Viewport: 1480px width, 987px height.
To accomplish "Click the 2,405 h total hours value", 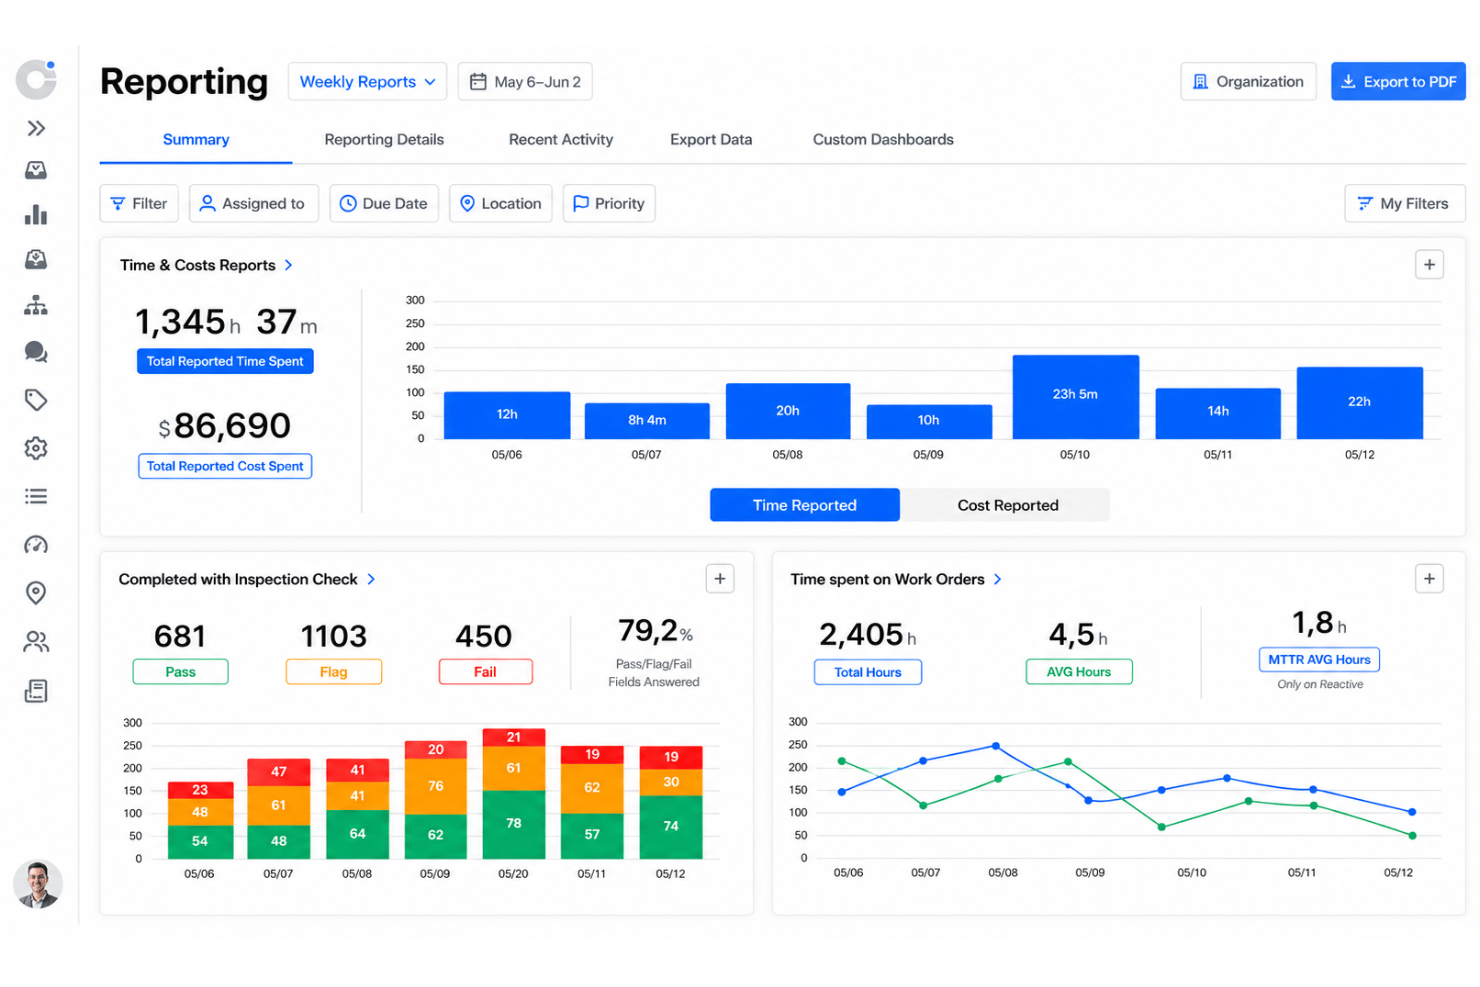I will pyautogui.click(x=868, y=634).
